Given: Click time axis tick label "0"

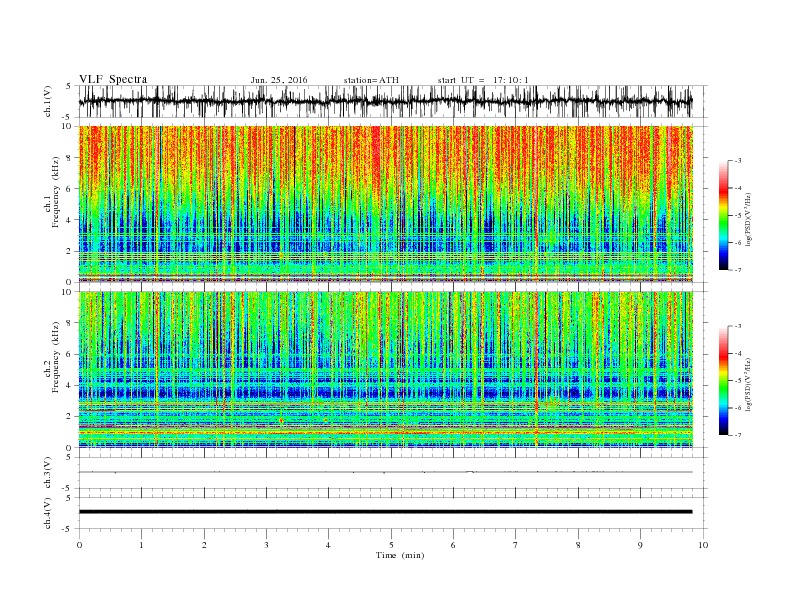Looking at the screenshot, I should (79, 545).
